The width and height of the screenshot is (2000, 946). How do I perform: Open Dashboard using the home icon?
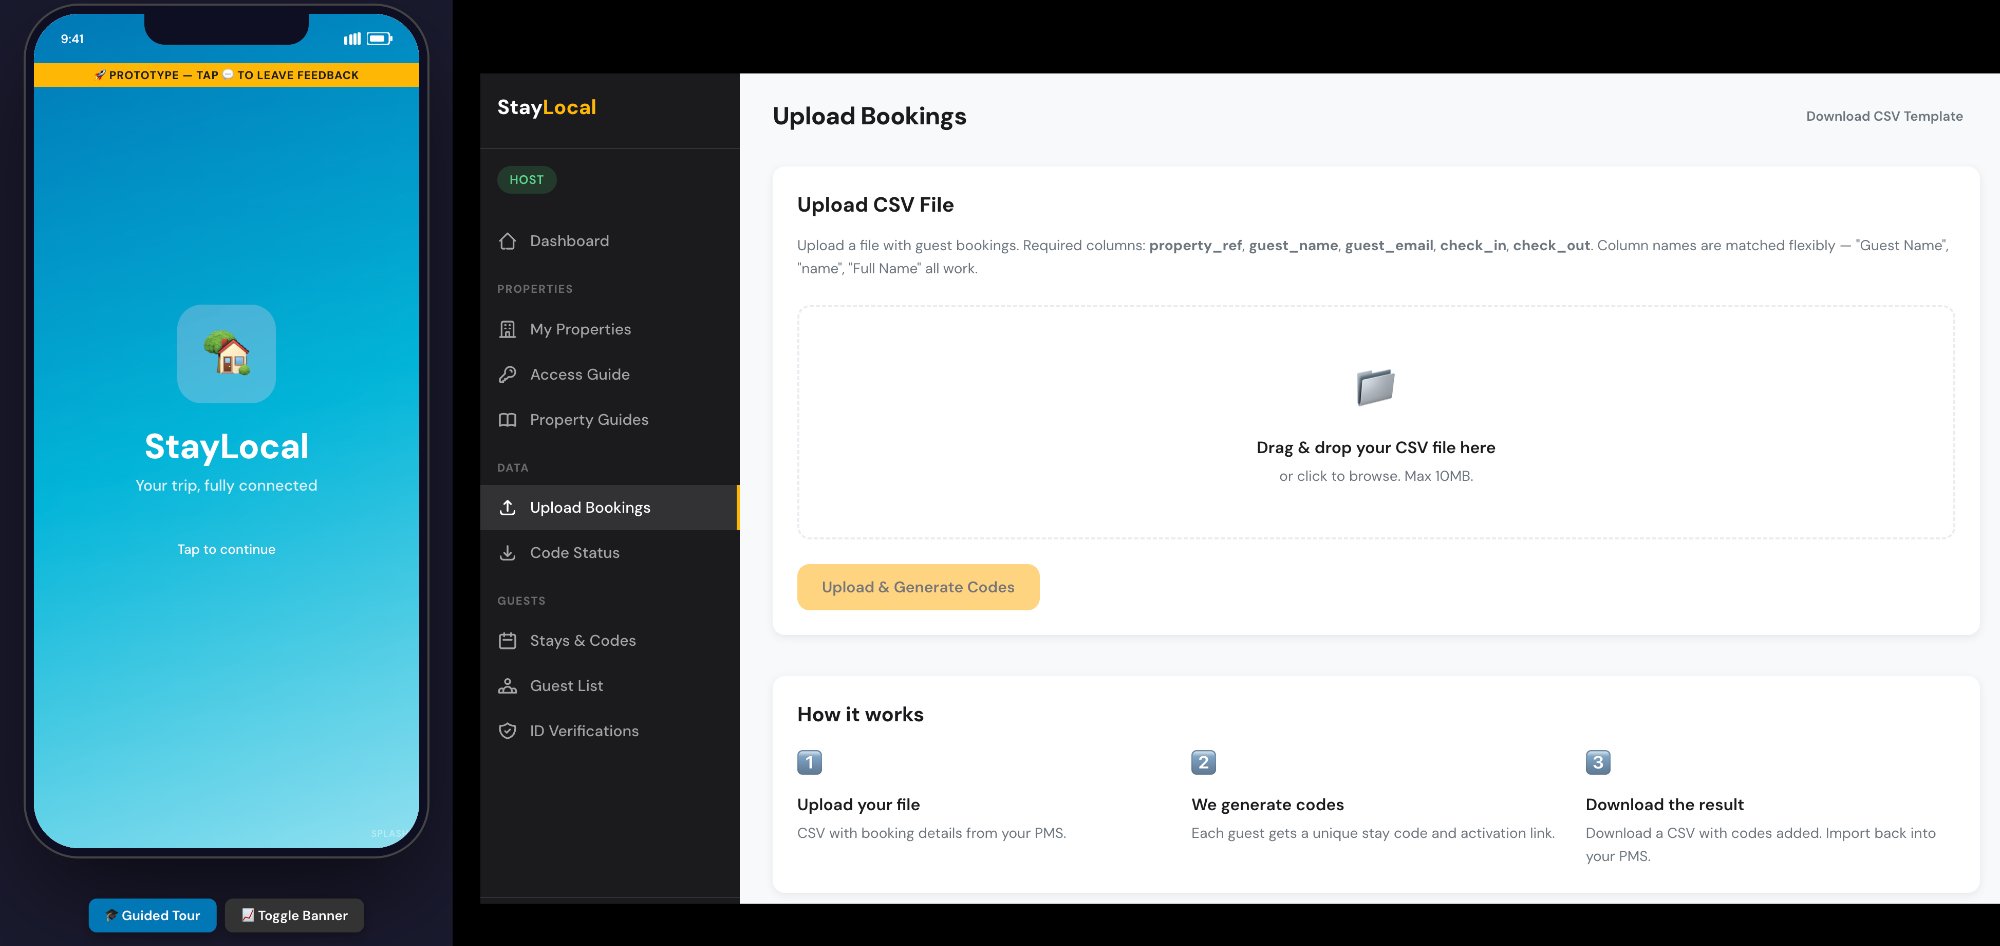pyautogui.click(x=508, y=241)
